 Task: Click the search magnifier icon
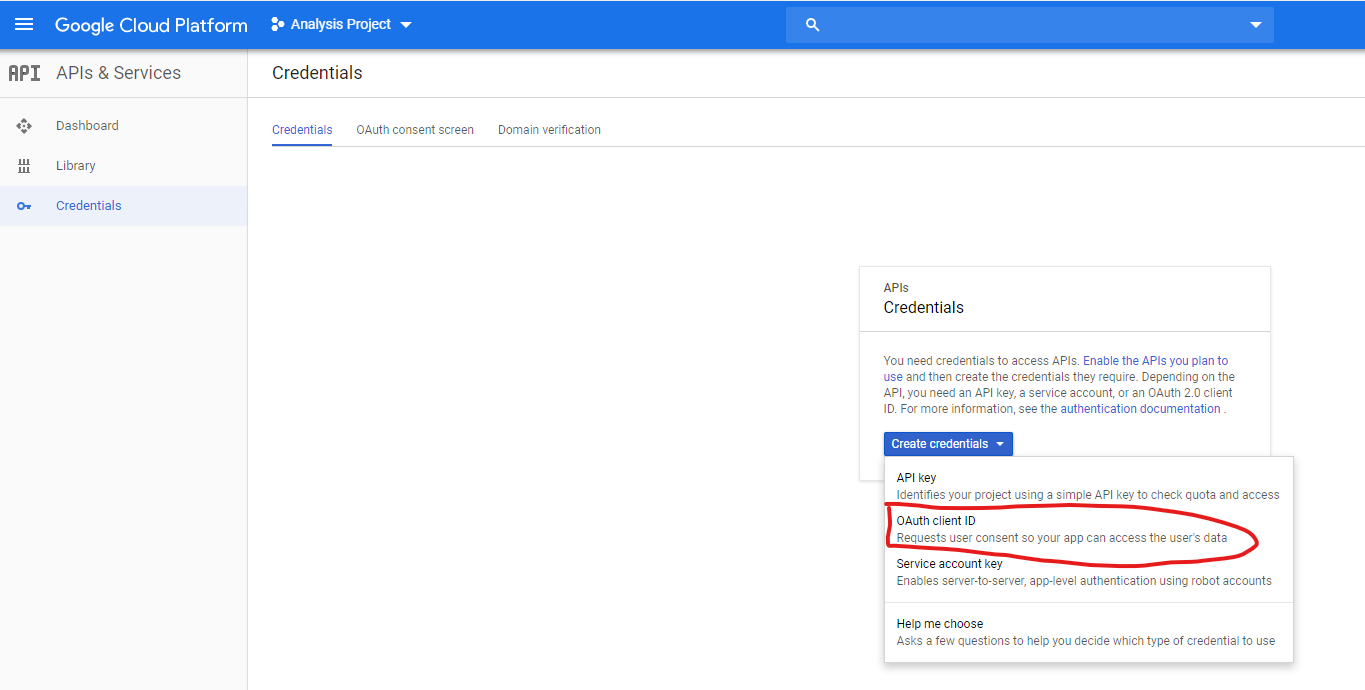tap(812, 25)
